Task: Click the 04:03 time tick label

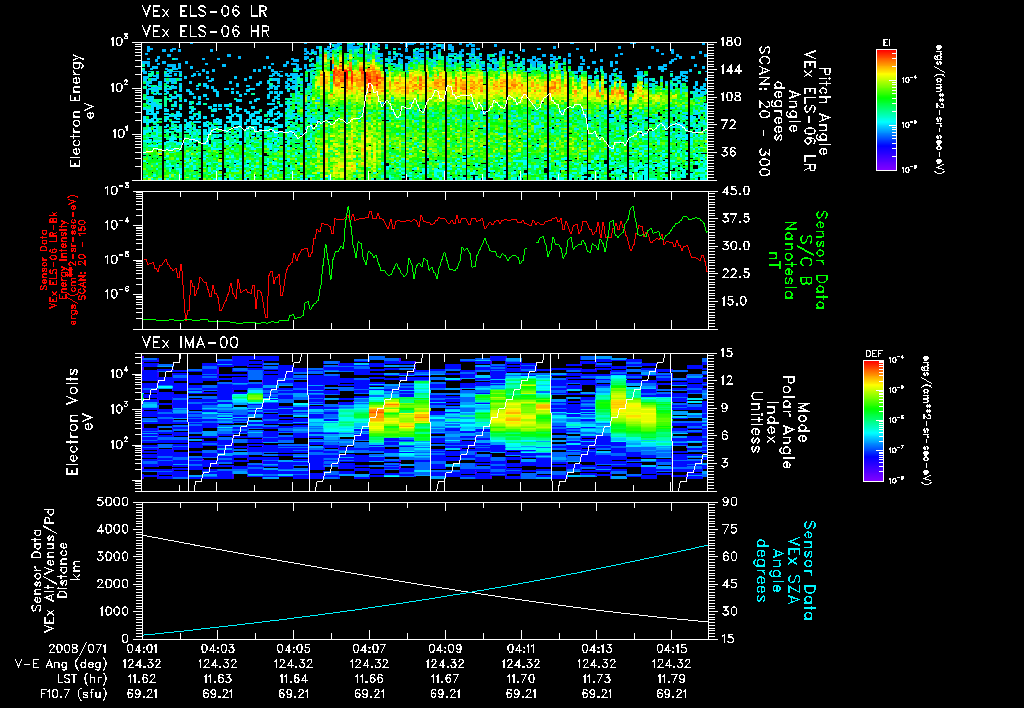Action: (x=217, y=649)
